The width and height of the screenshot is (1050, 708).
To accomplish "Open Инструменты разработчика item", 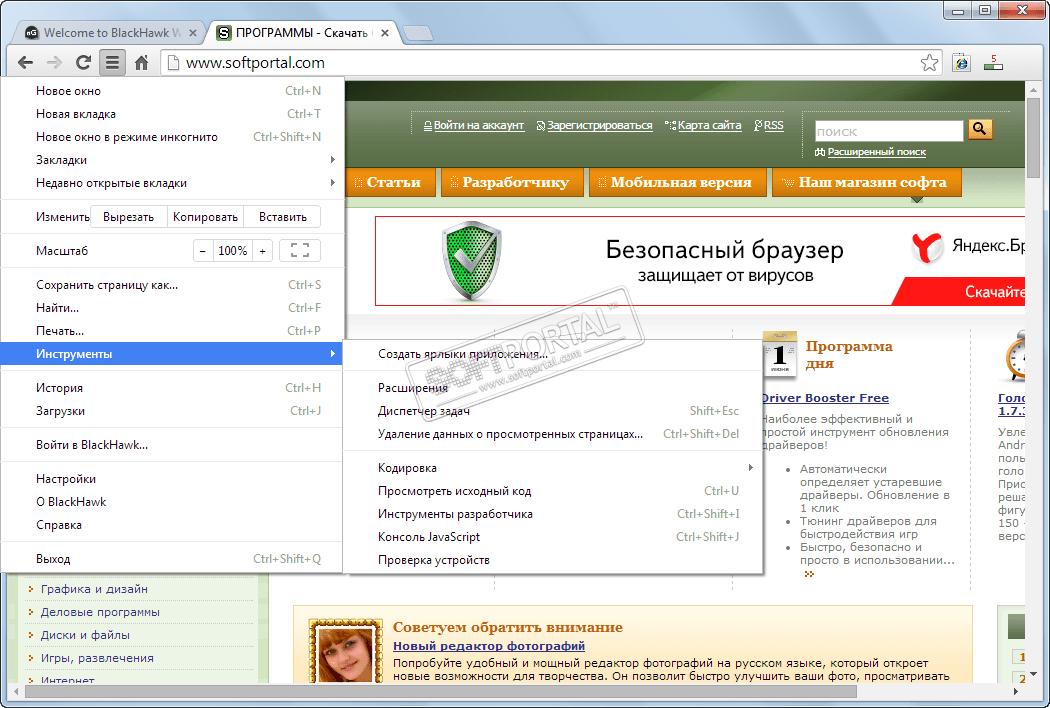I will point(552,514).
